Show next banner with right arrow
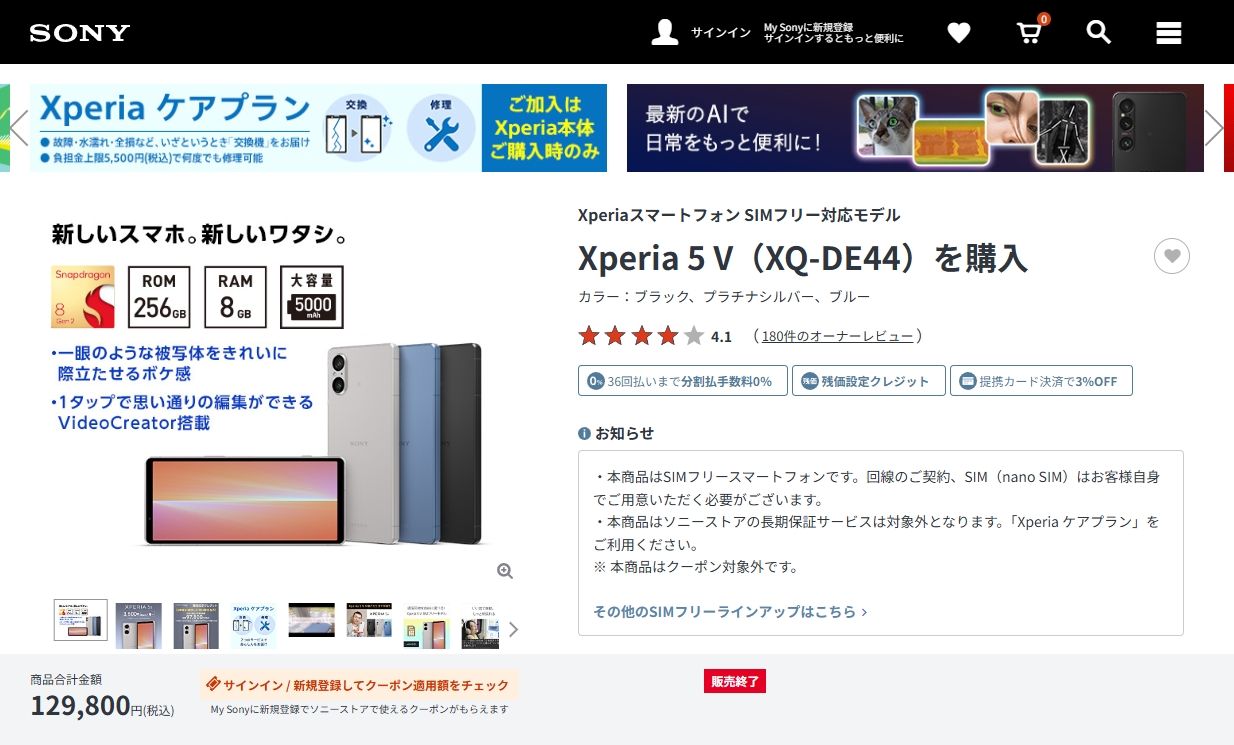The image size is (1234, 745). (x=1214, y=127)
